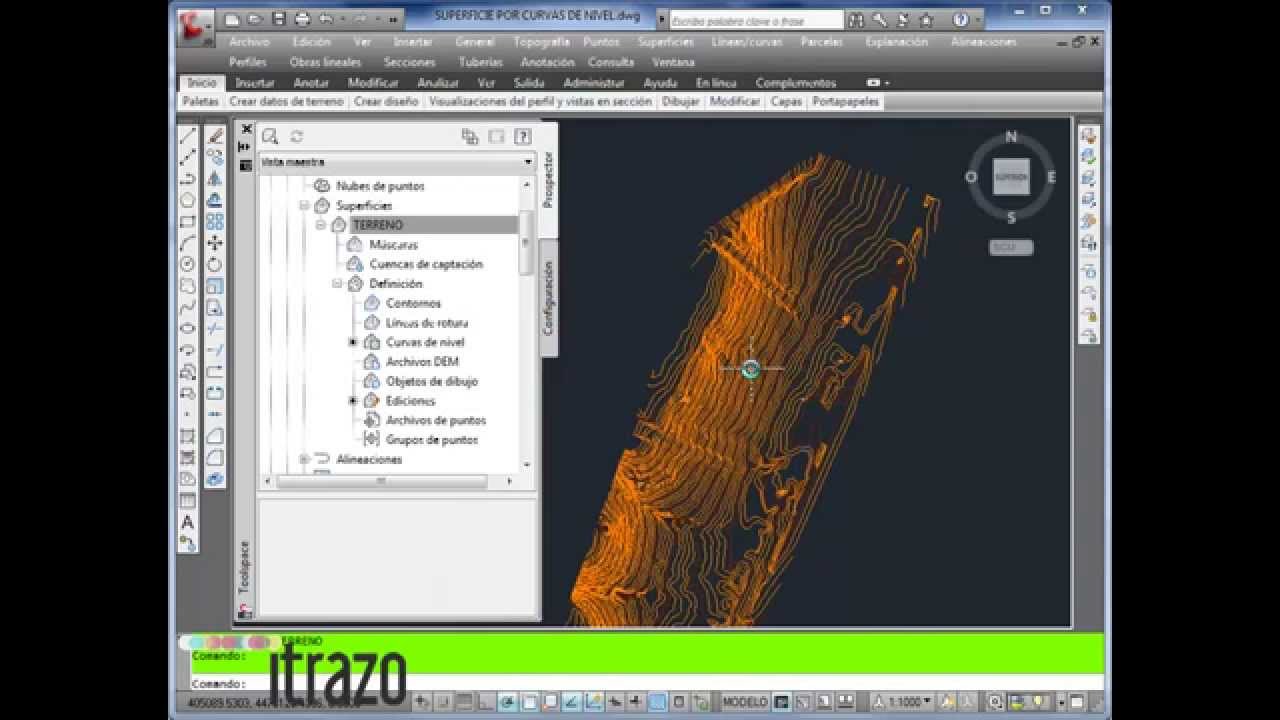The width and height of the screenshot is (1280, 720).
Task: Click the favorites star icon in title bar
Action: coord(926,20)
